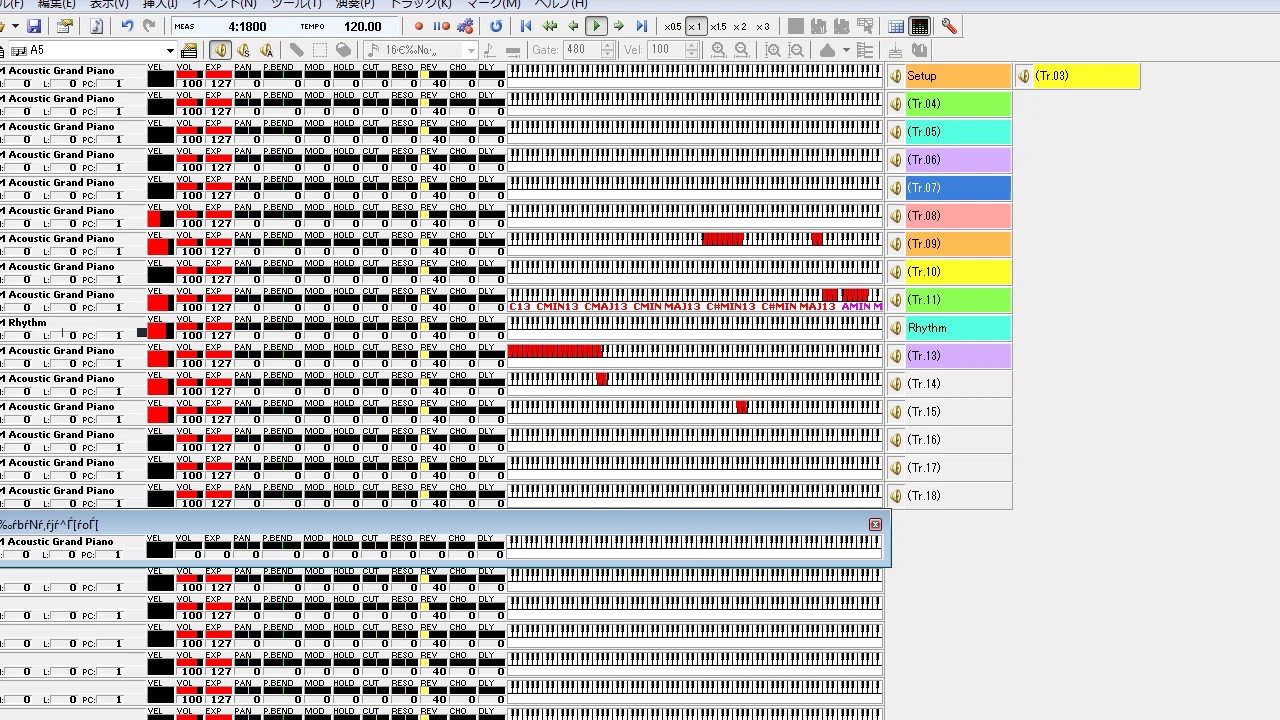Viewport: 1280px width, 720px height.
Task: Switch to the event list view icon
Action: (896, 26)
